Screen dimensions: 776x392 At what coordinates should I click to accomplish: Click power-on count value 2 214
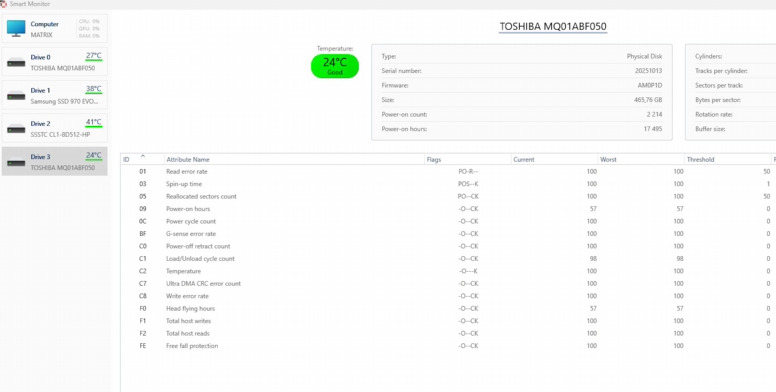click(654, 114)
